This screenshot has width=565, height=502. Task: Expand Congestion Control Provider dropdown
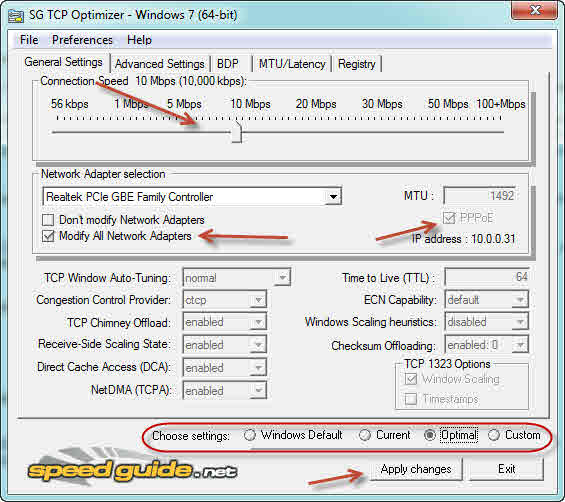[258, 300]
